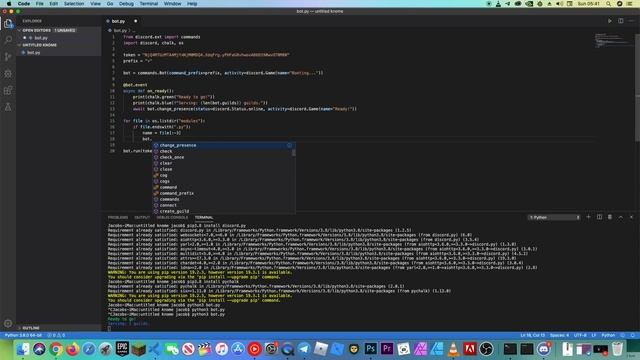Kill terminal with the trash icon
This screenshot has width=640, height=360.
(x=610, y=217)
